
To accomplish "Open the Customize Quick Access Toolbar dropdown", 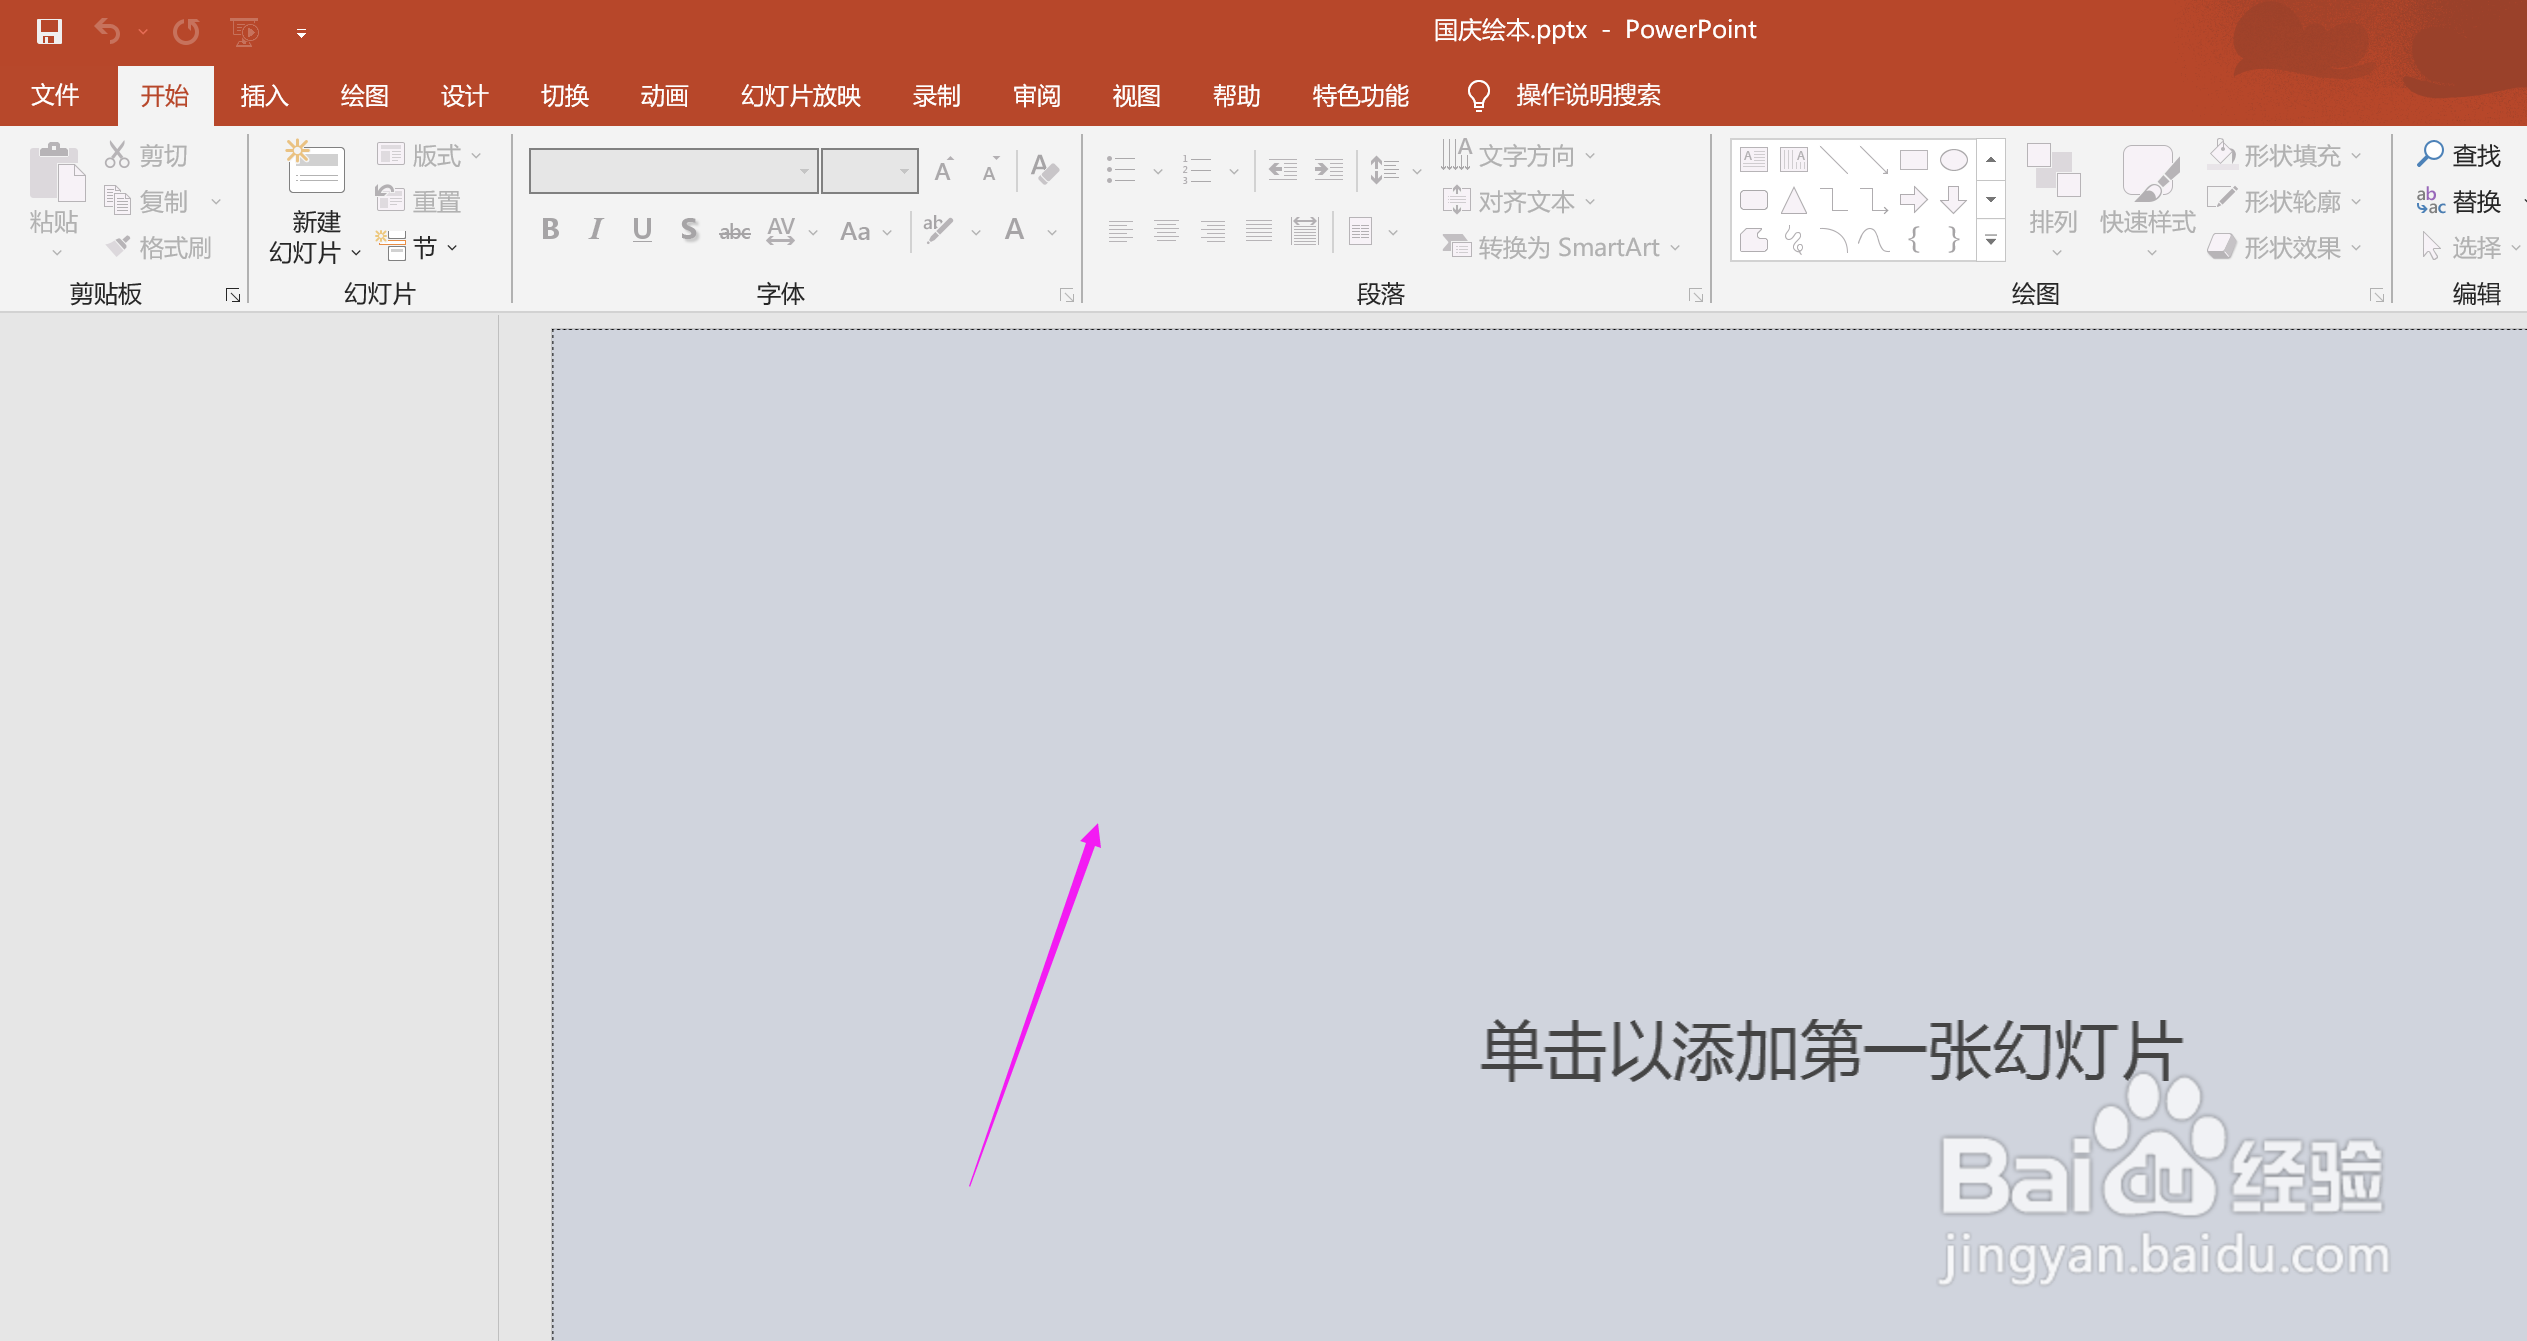I will tap(301, 33).
